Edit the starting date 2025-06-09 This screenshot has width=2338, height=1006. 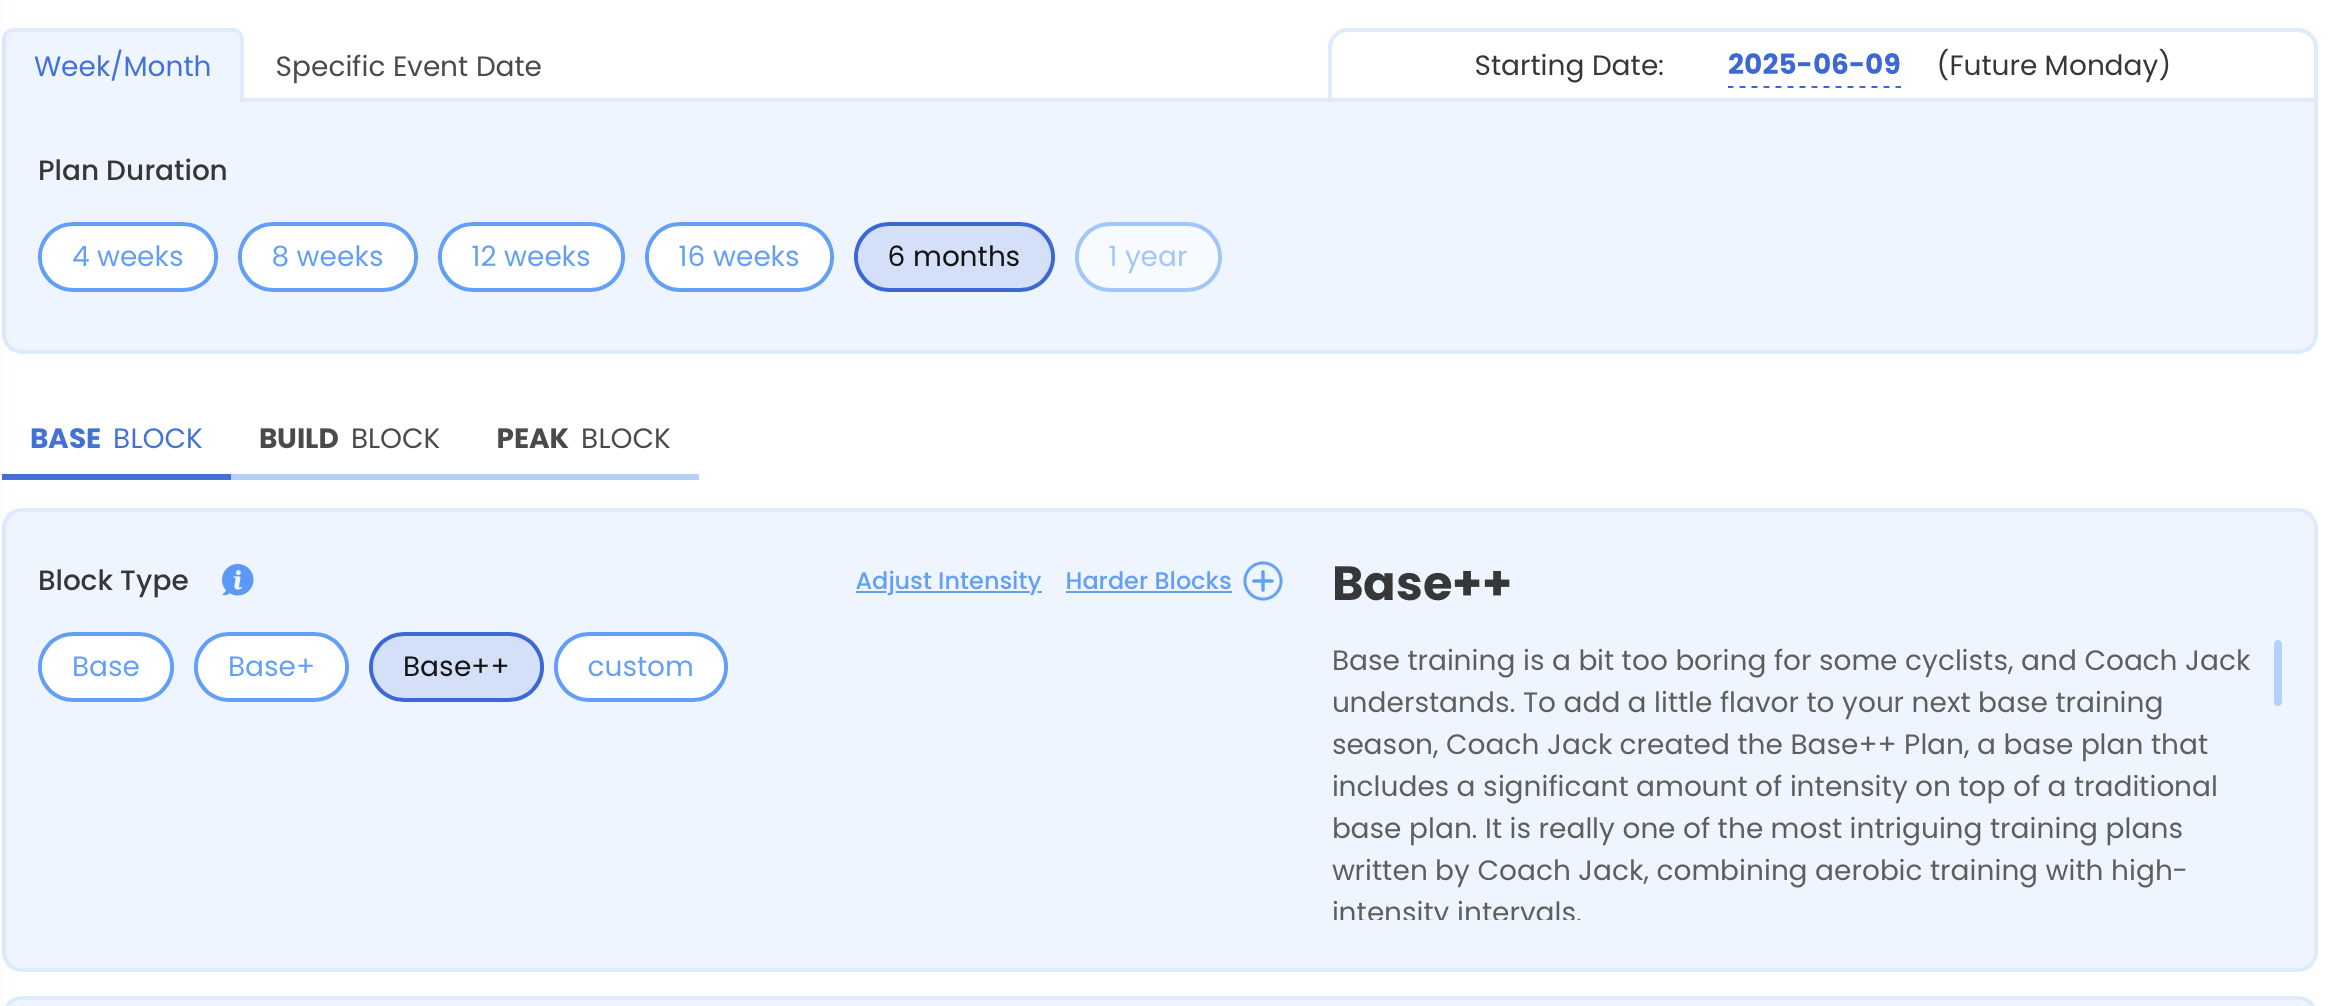point(1814,65)
